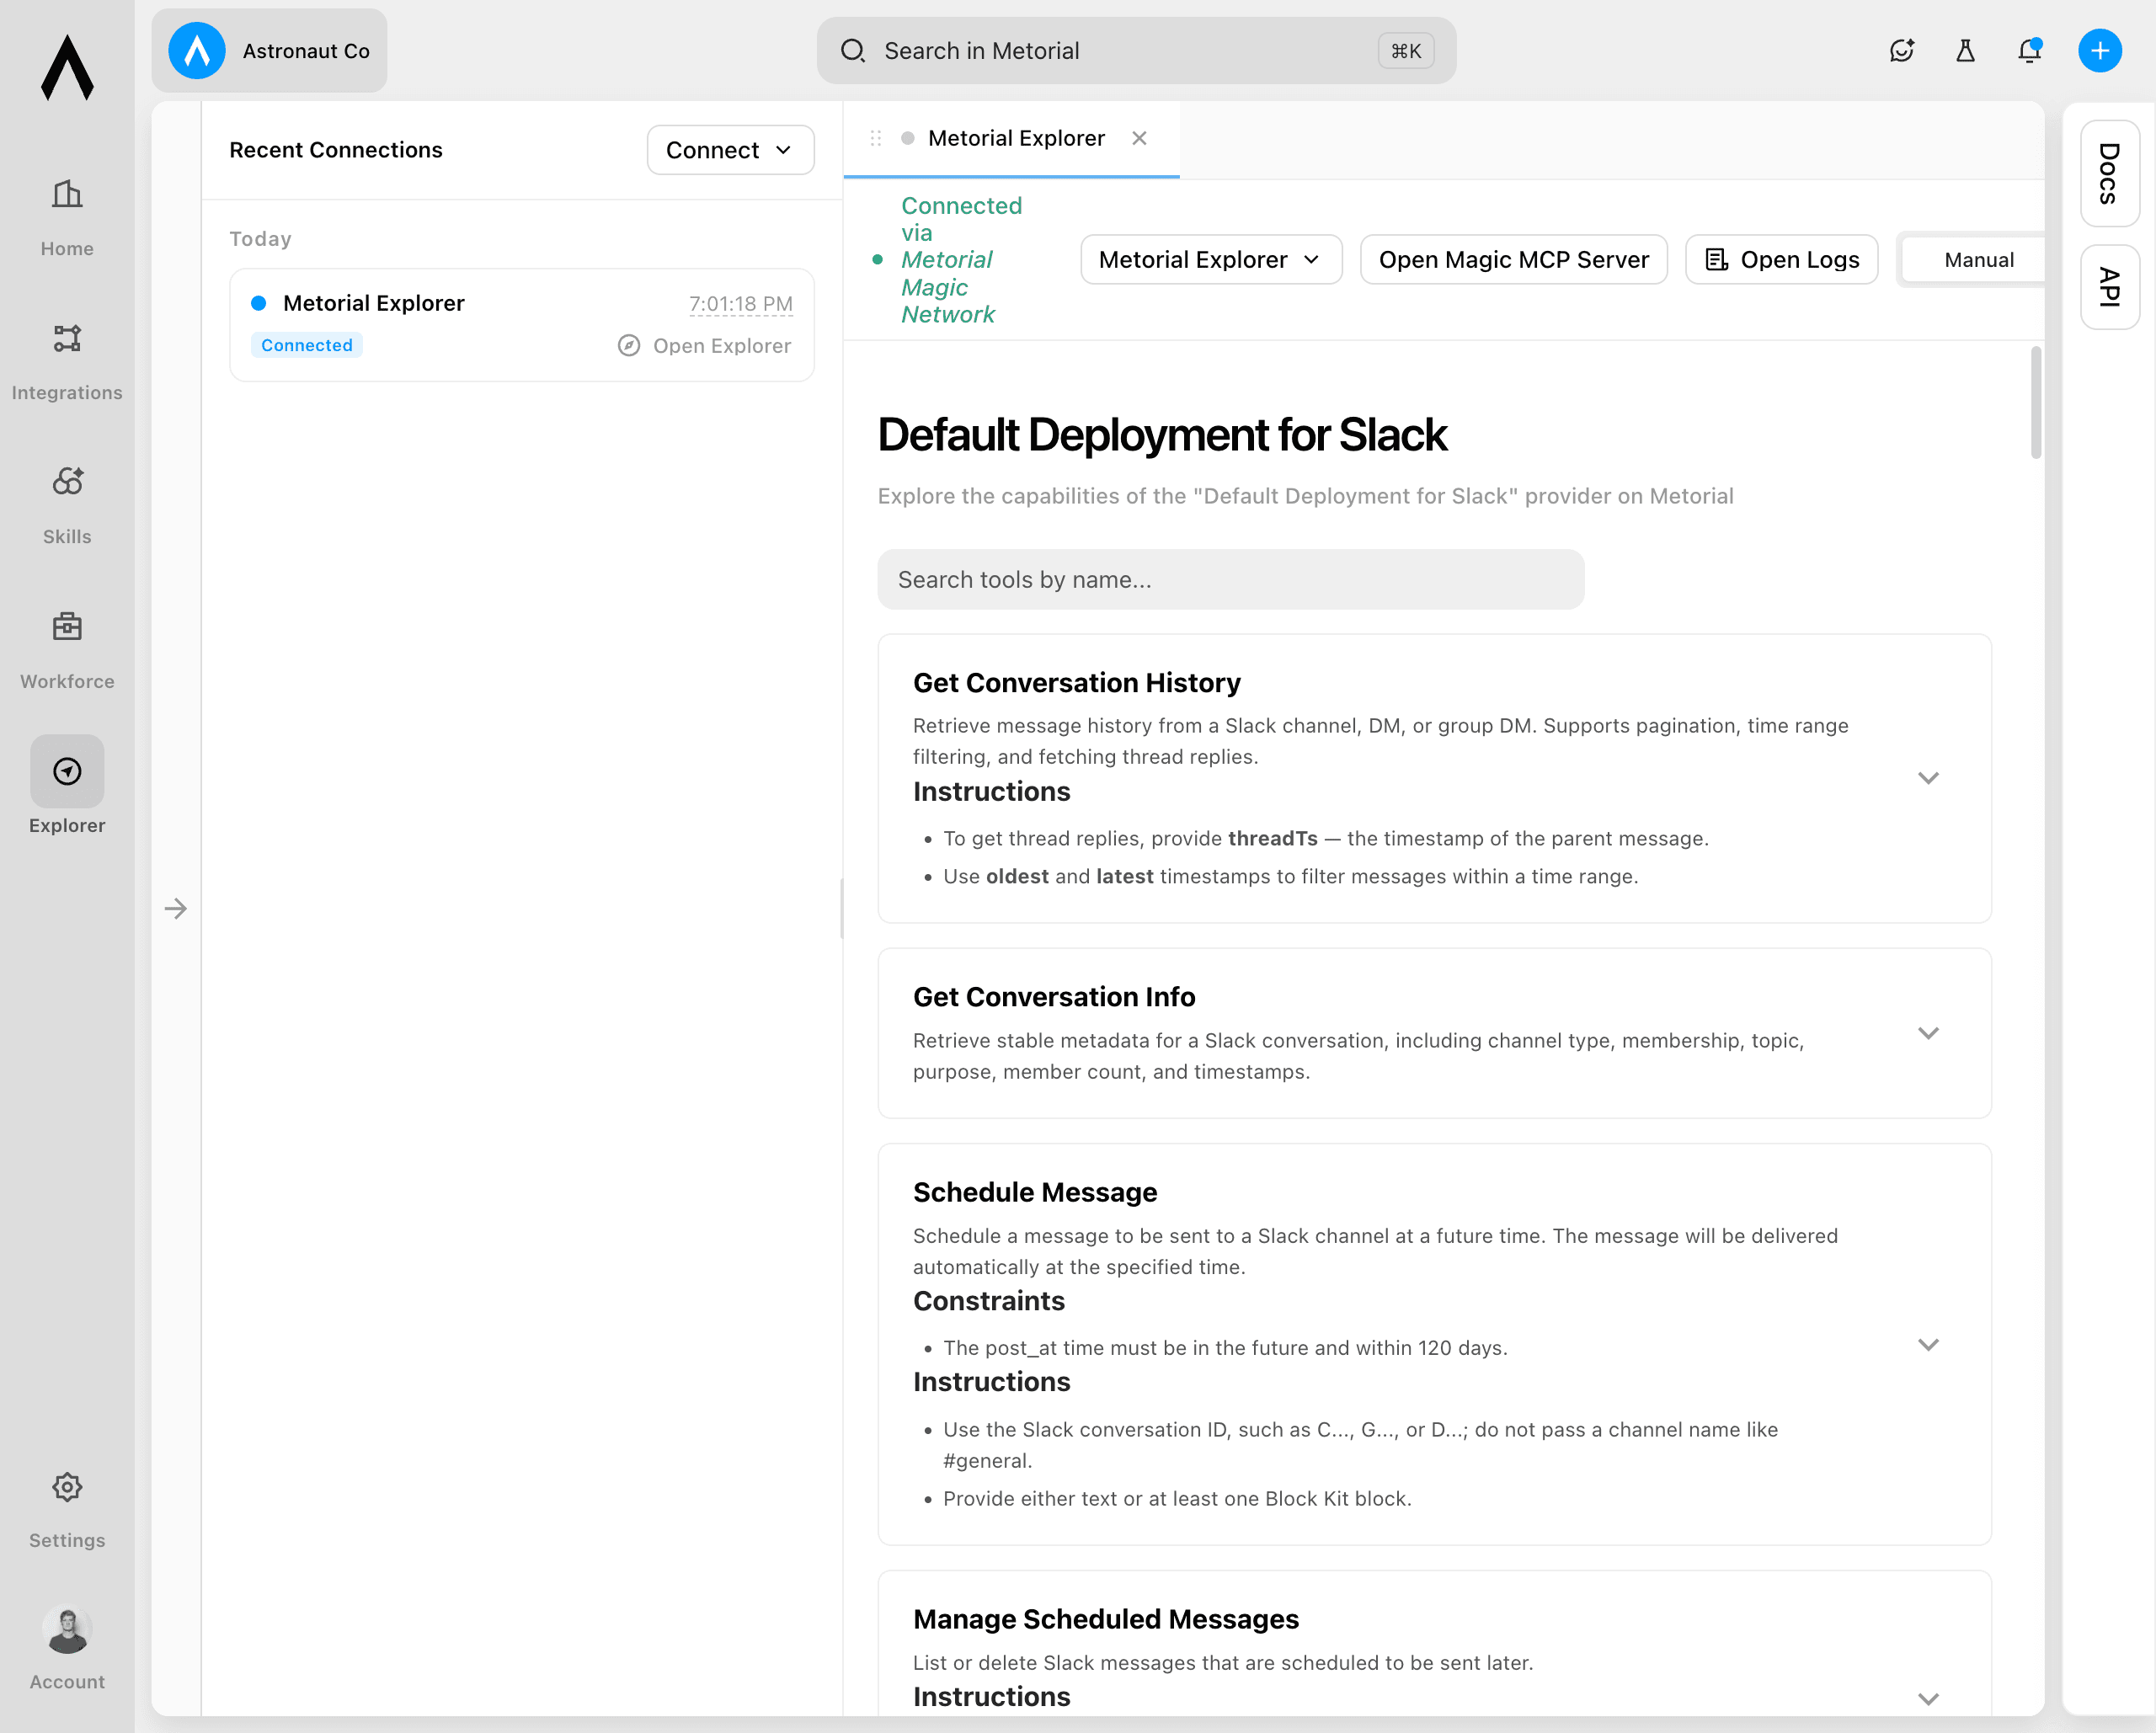Focus the Search in Metorial field
Screen dimensions: 2156x1733
pos(1136,51)
